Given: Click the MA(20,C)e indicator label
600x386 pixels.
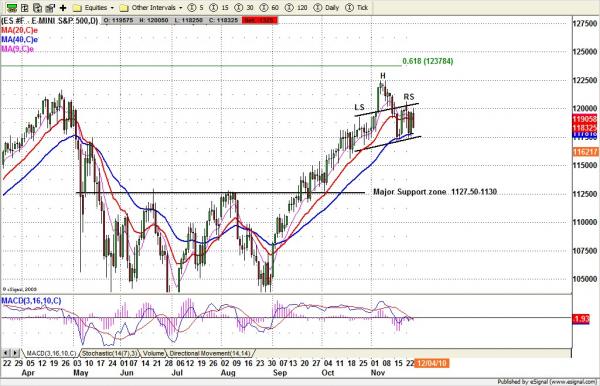Looking at the screenshot, I should pos(20,30).
